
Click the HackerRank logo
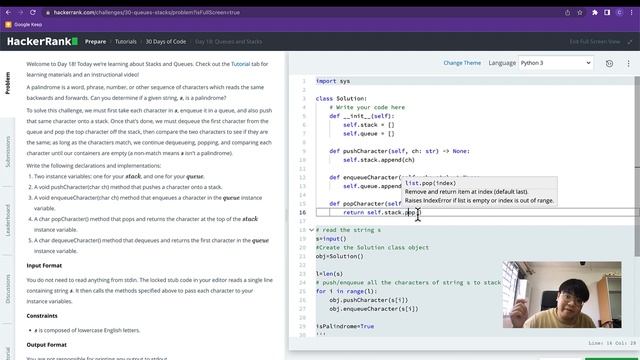coord(42,41)
